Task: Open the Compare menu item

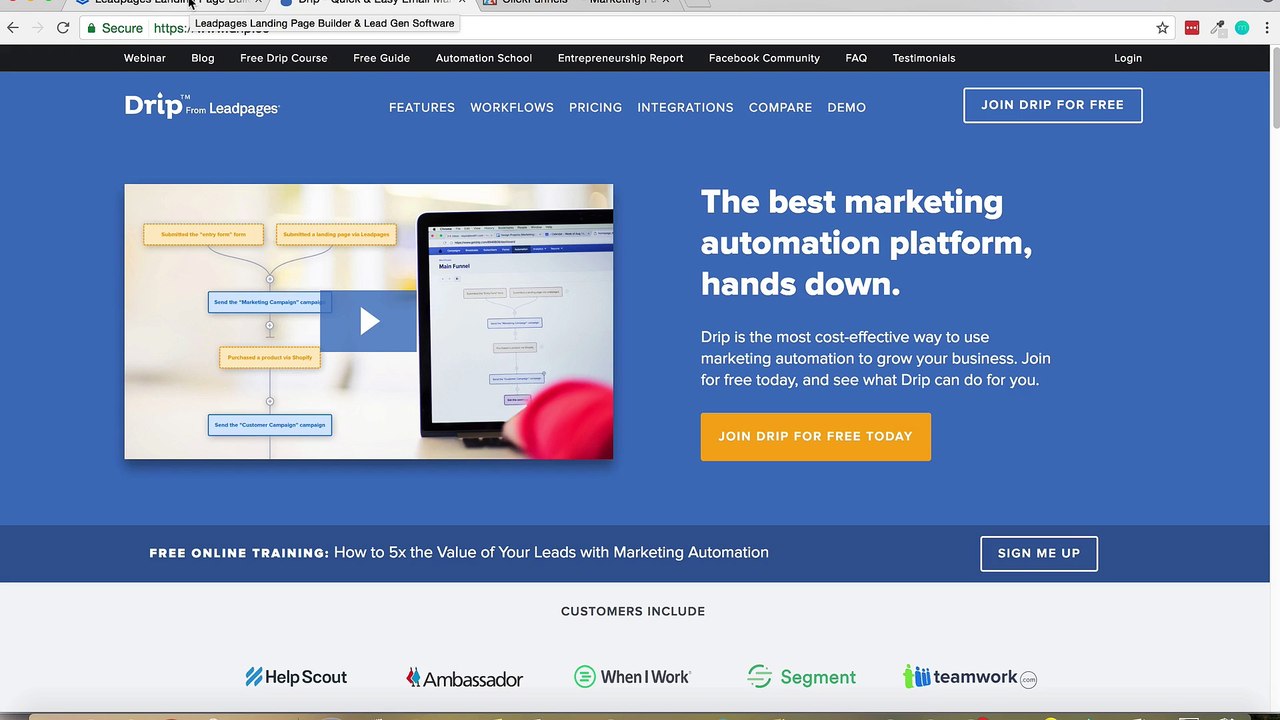Action: pyautogui.click(x=780, y=107)
